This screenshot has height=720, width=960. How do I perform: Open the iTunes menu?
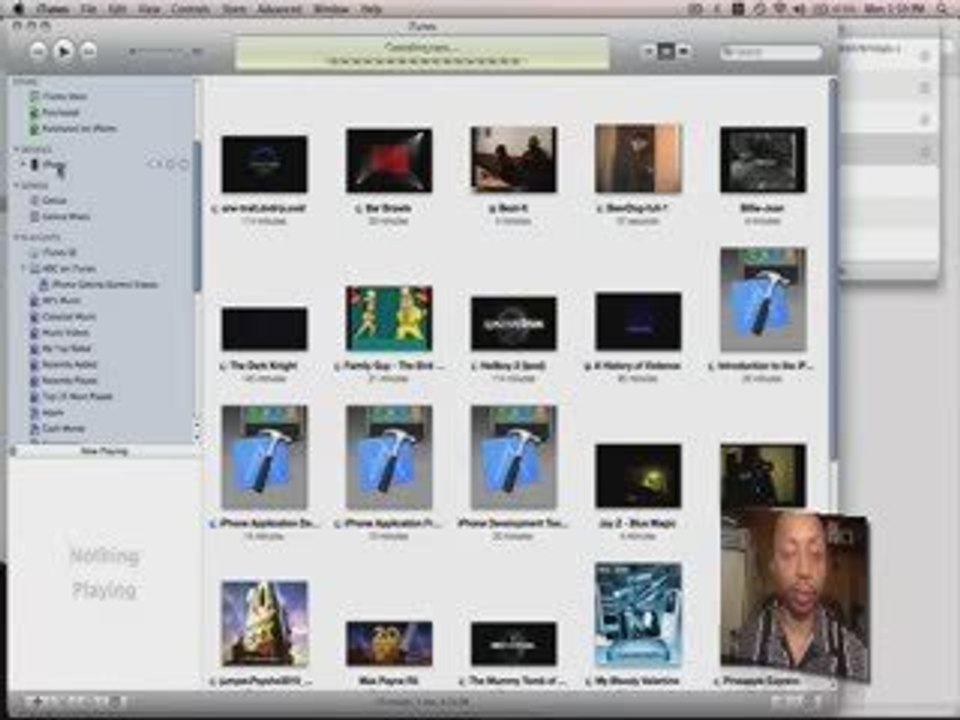52,9
